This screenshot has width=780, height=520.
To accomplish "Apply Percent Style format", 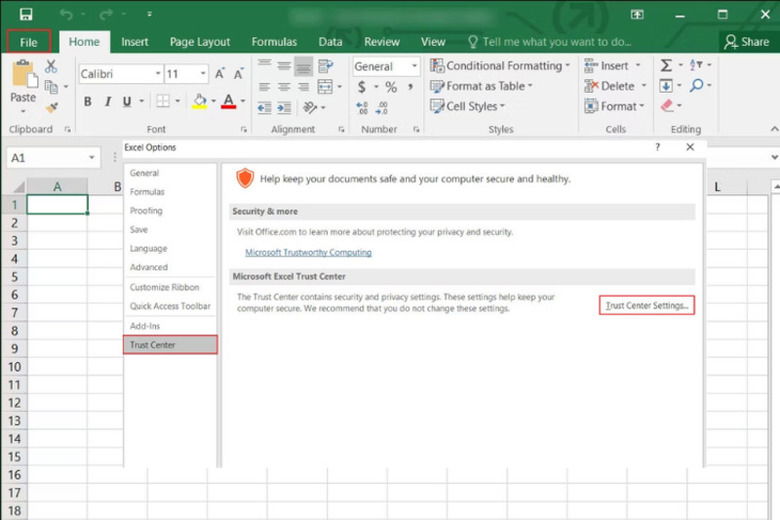I will pos(391,87).
